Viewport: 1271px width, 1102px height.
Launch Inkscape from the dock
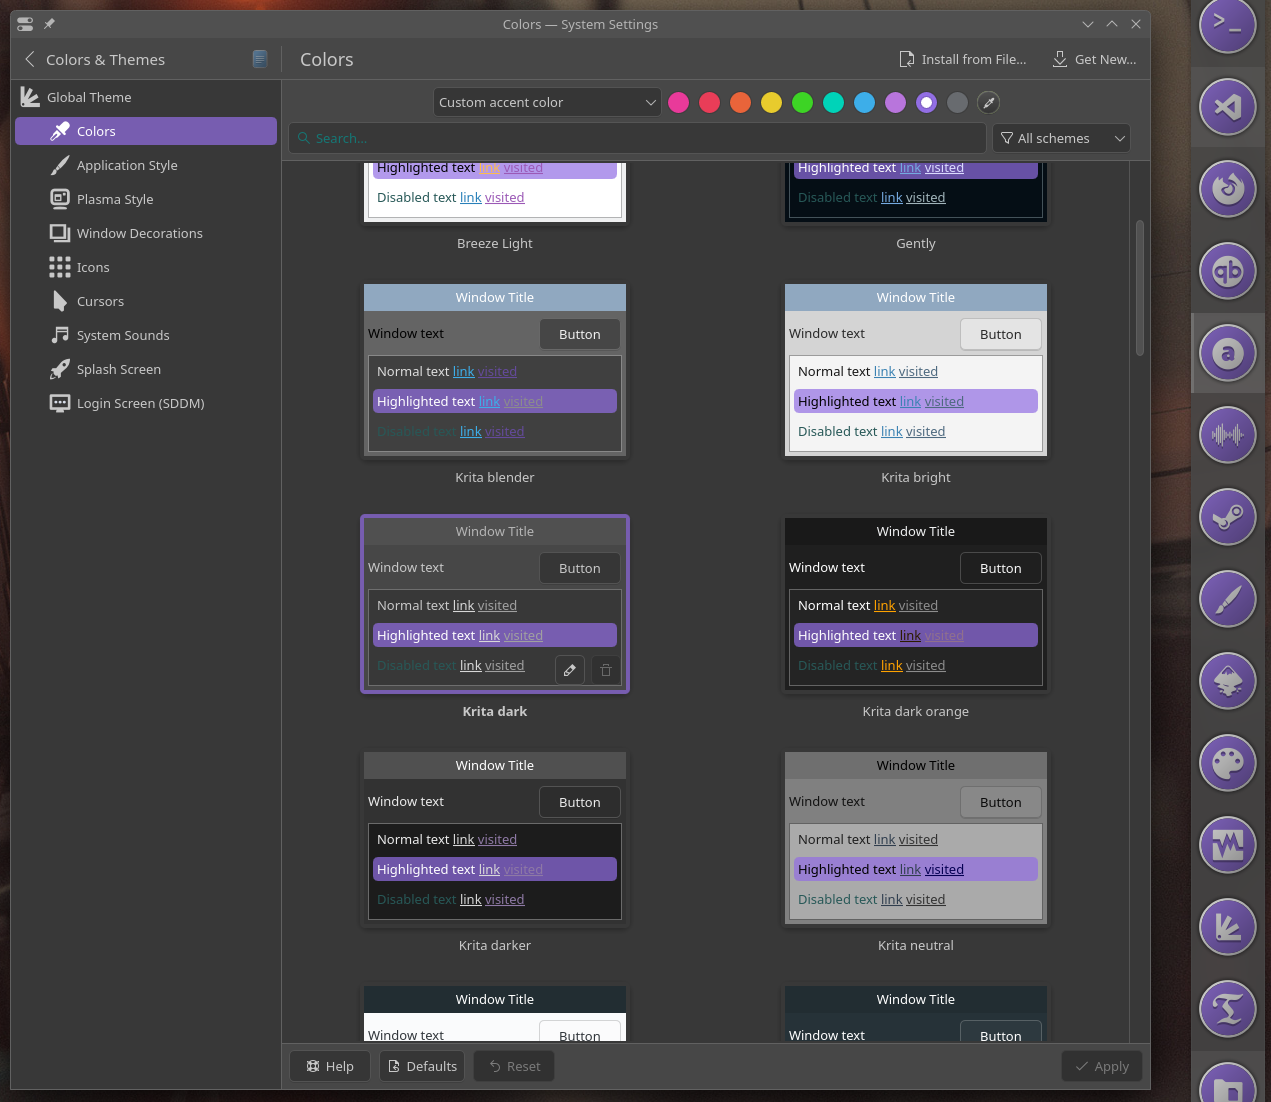click(1227, 681)
